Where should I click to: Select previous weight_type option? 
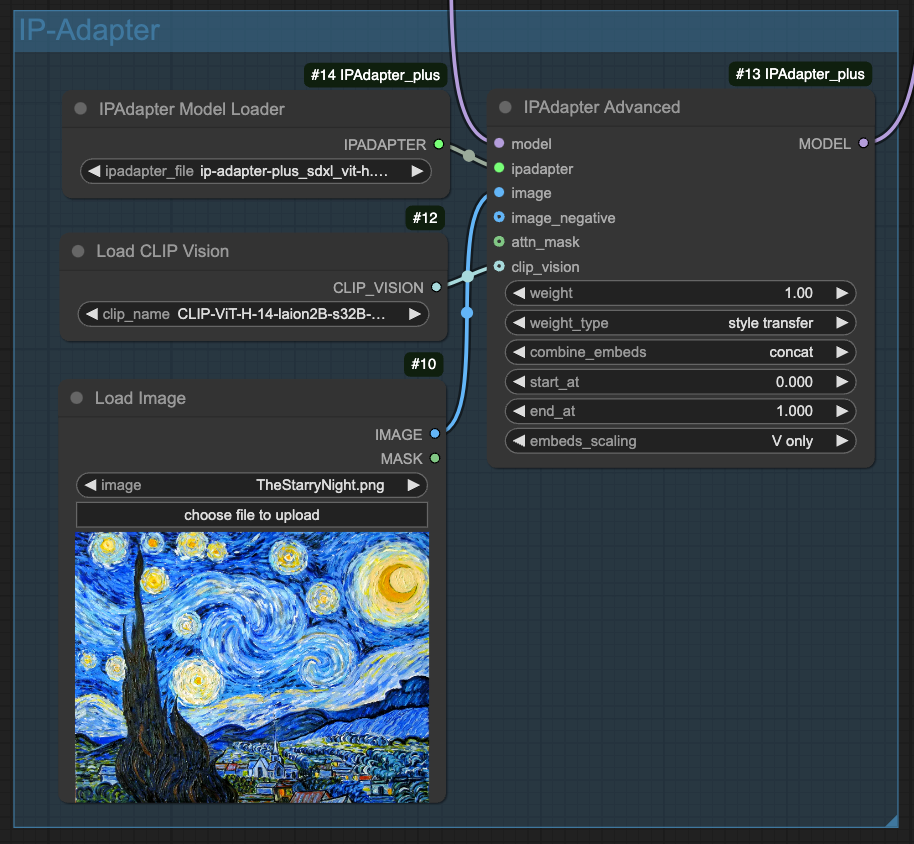(519, 322)
